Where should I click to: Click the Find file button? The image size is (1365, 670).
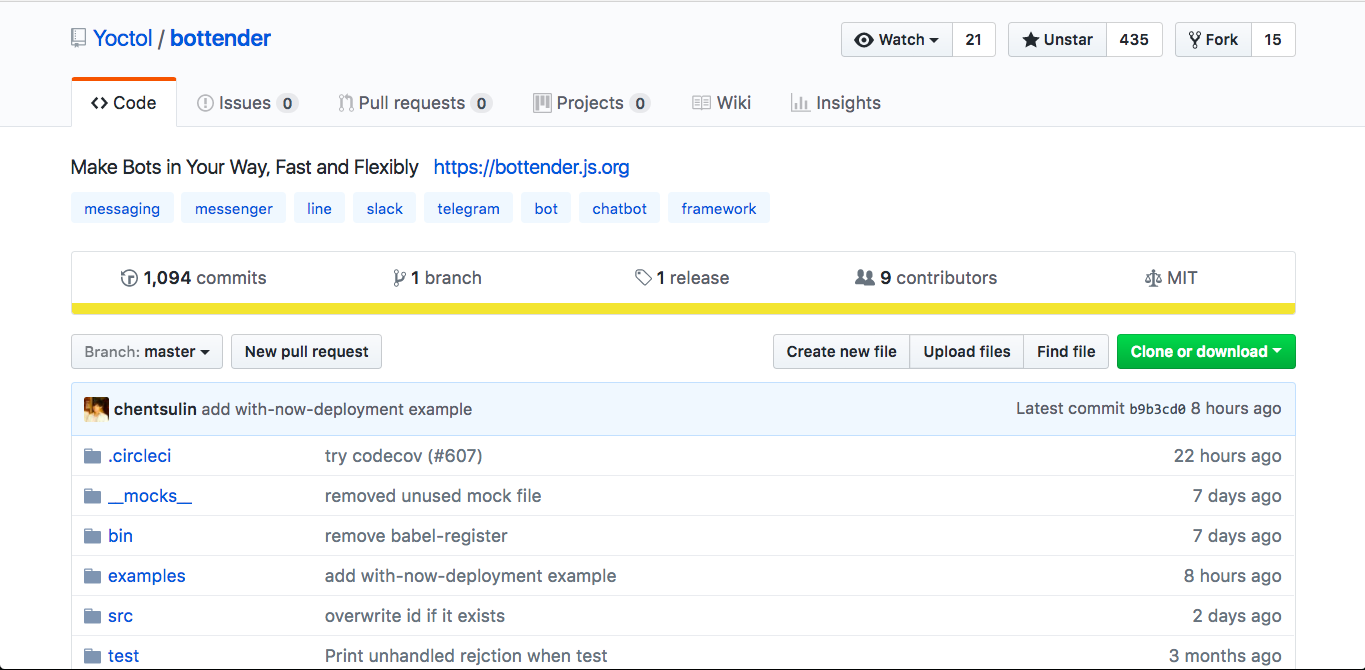[1066, 352]
